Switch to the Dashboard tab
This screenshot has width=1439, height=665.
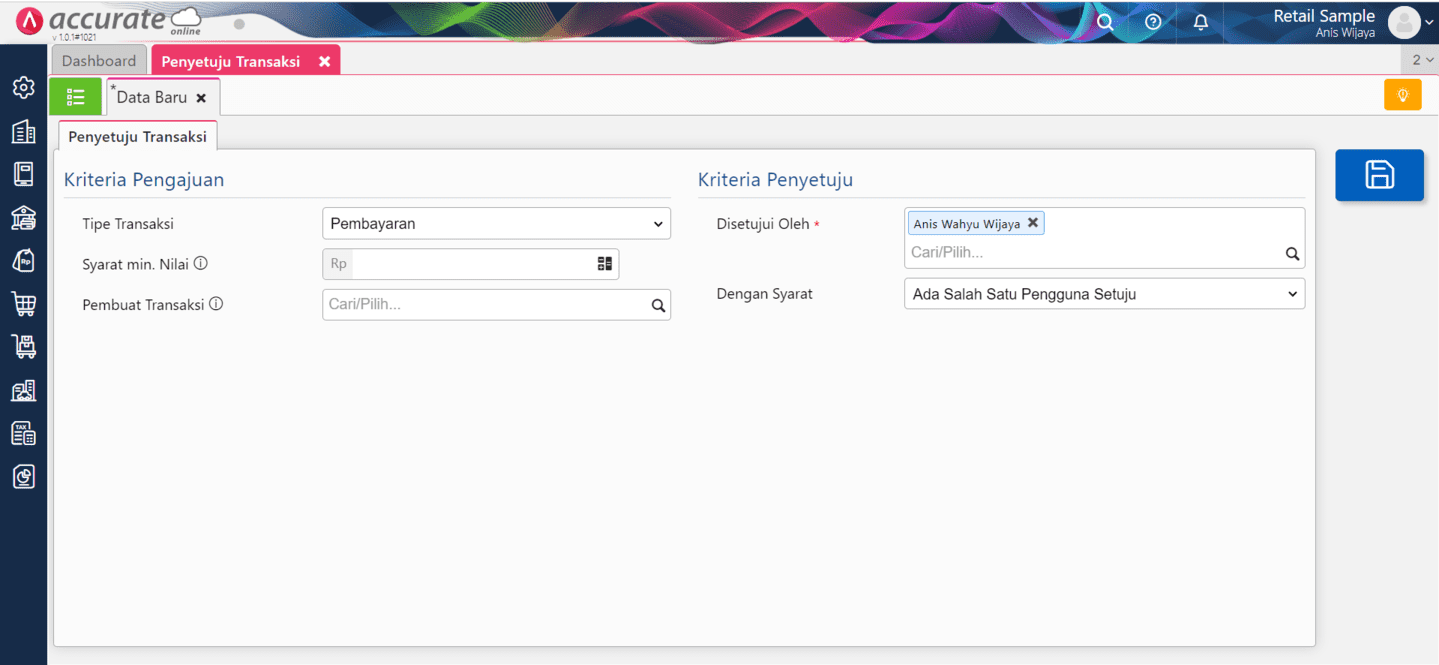pos(99,61)
